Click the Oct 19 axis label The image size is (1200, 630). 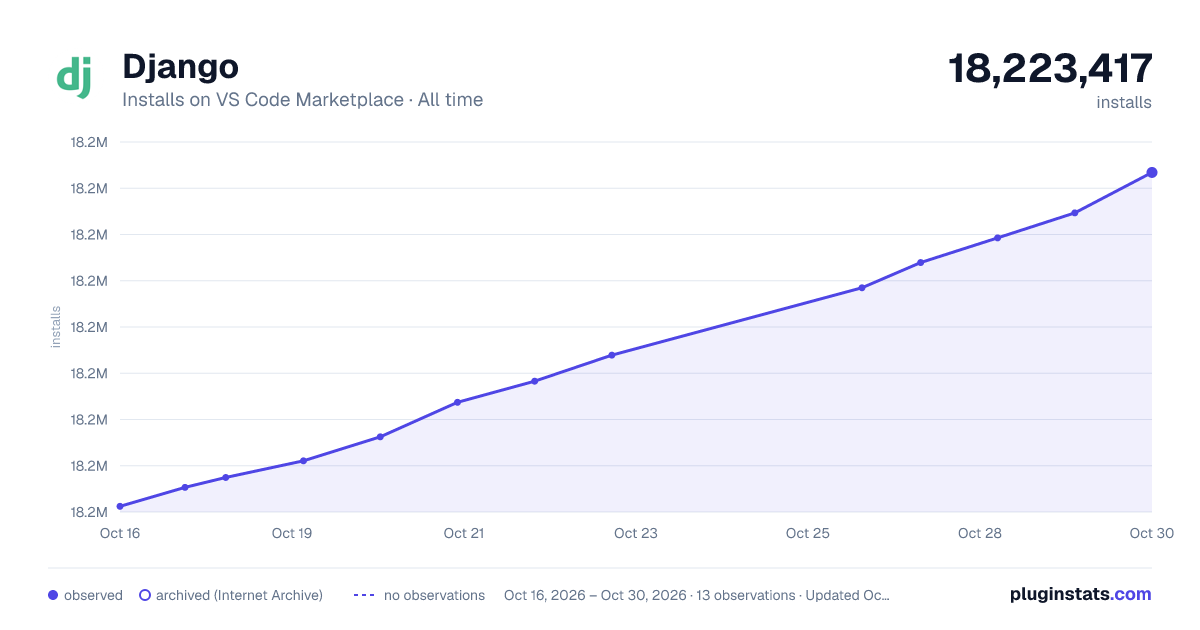[x=292, y=533]
